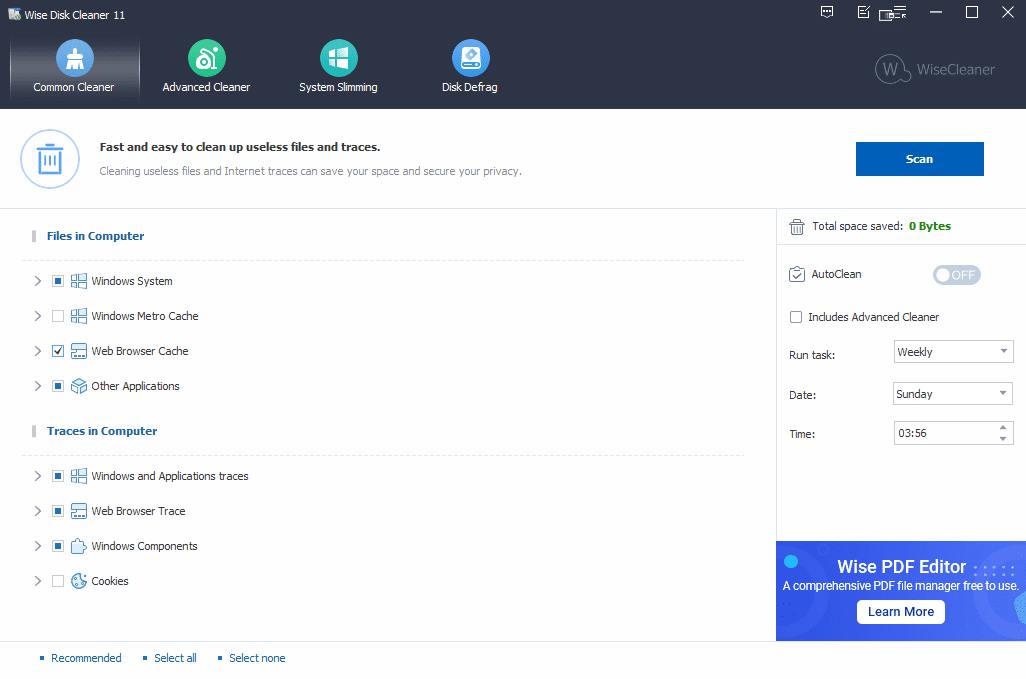Expand the Windows System tree item
The width and height of the screenshot is (1026, 679).
point(37,281)
